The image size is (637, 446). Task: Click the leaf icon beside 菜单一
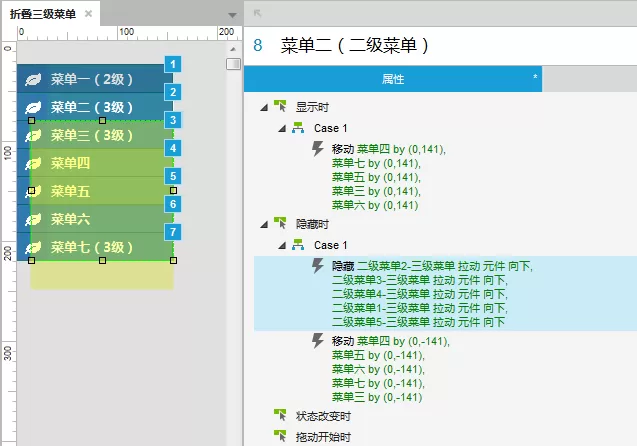(x=33, y=80)
